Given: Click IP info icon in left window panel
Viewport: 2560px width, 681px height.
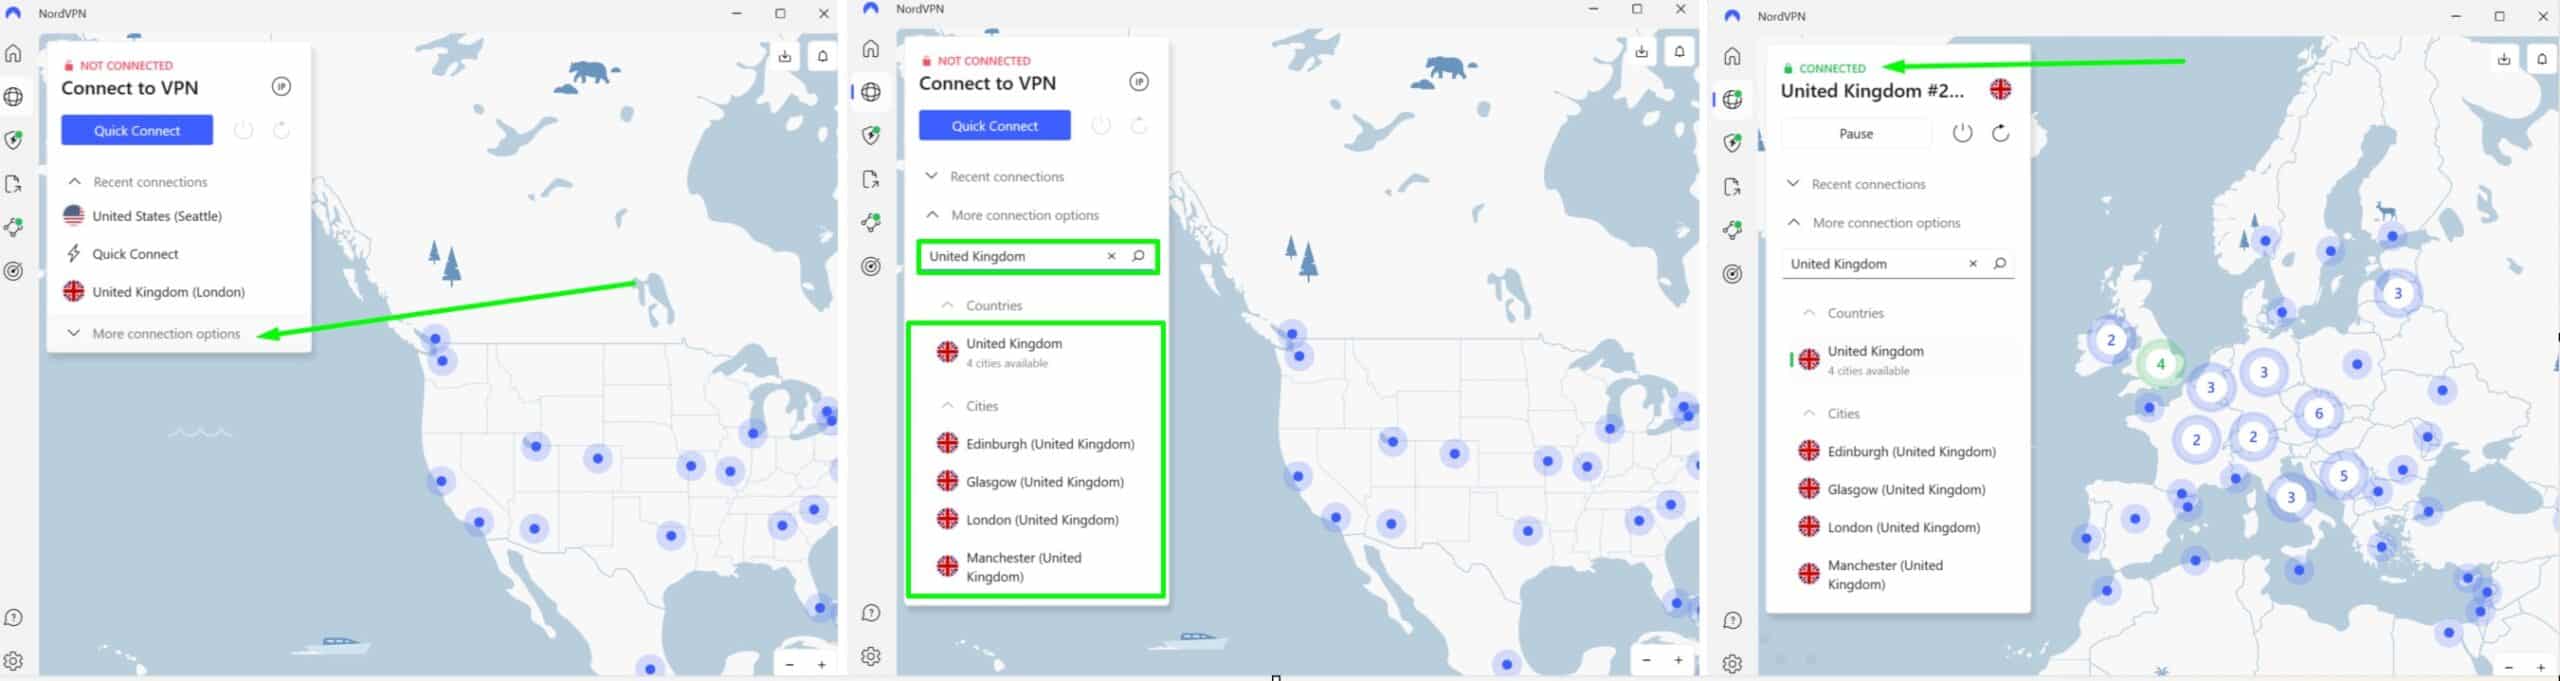Looking at the screenshot, I should 281,87.
